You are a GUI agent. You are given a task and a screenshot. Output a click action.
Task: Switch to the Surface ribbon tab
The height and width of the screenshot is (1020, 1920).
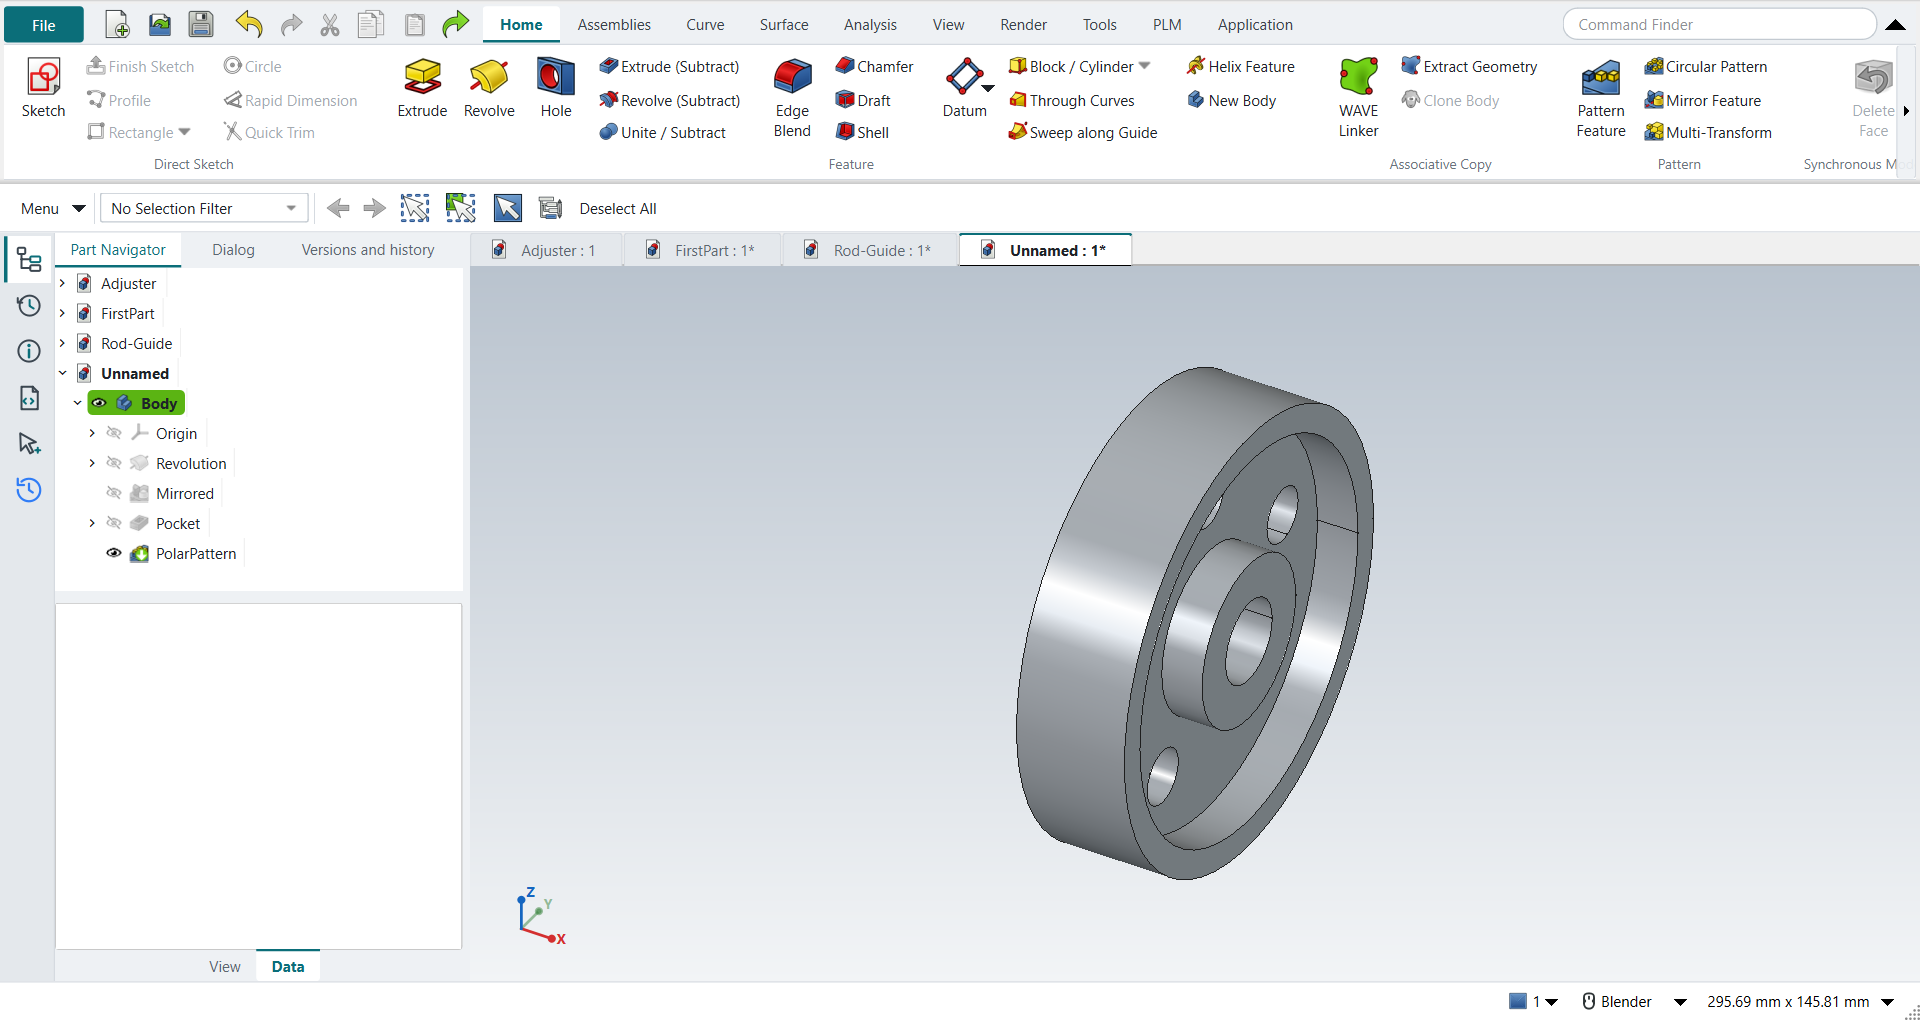pos(784,25)
